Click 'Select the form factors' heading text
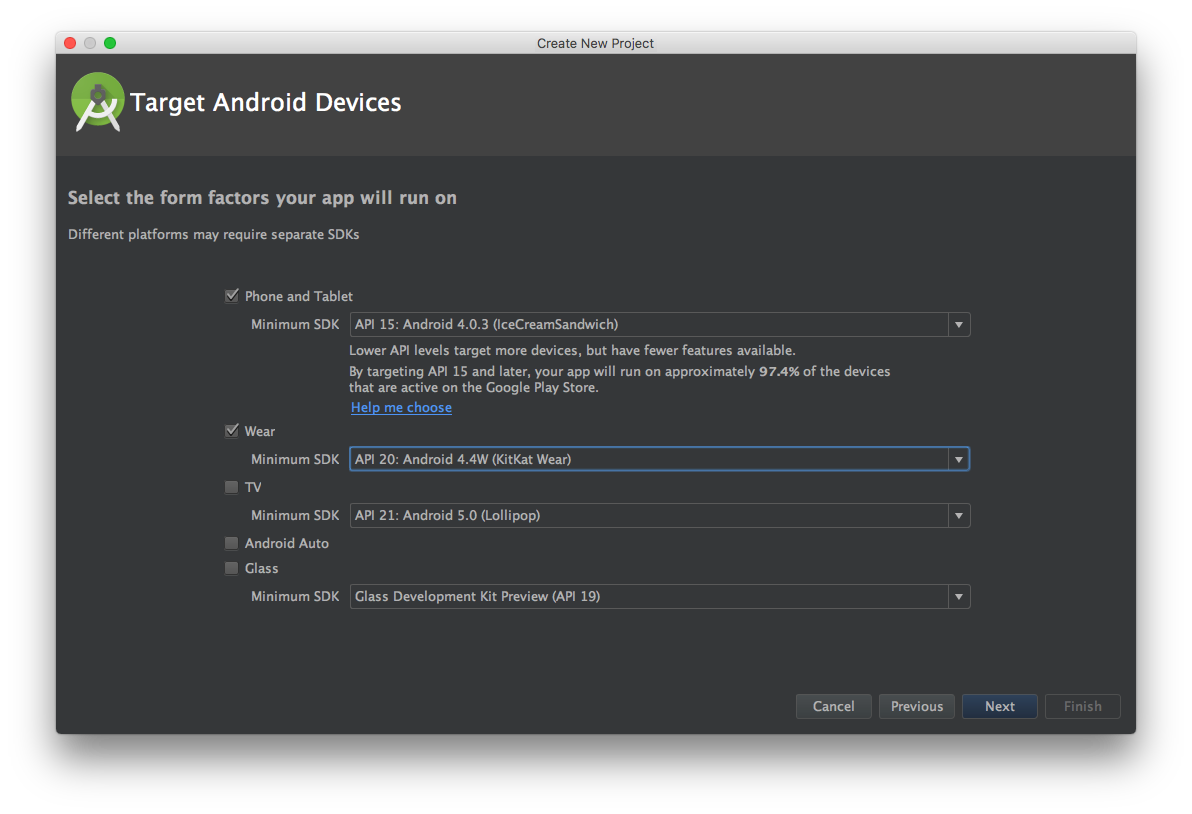This screenshot has width=1192, height=814. (262, 198)
